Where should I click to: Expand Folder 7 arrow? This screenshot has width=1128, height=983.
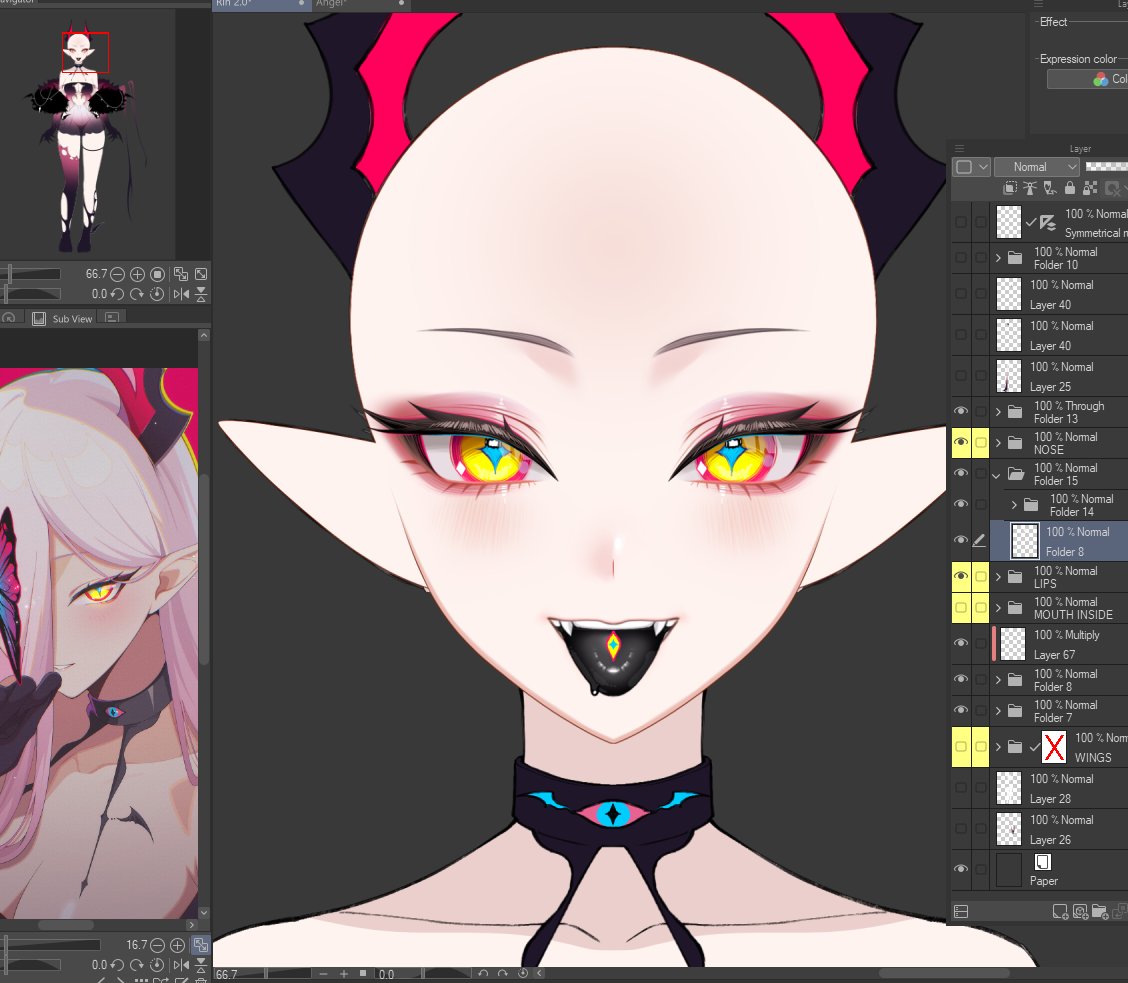coord(998,711)
